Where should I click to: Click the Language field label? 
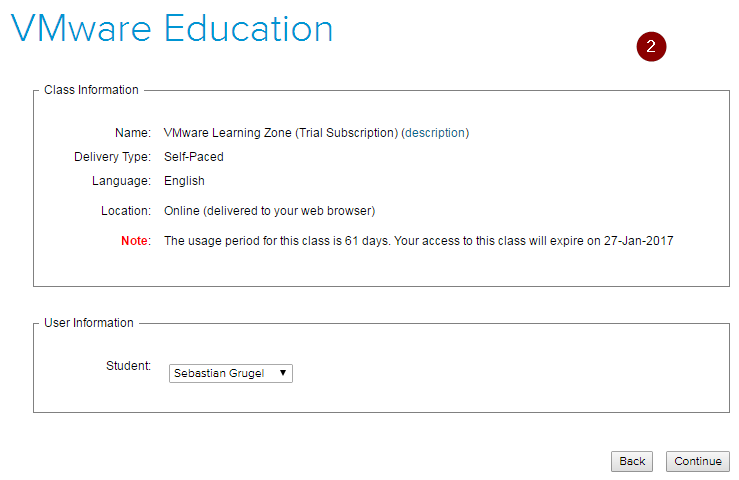121,181
